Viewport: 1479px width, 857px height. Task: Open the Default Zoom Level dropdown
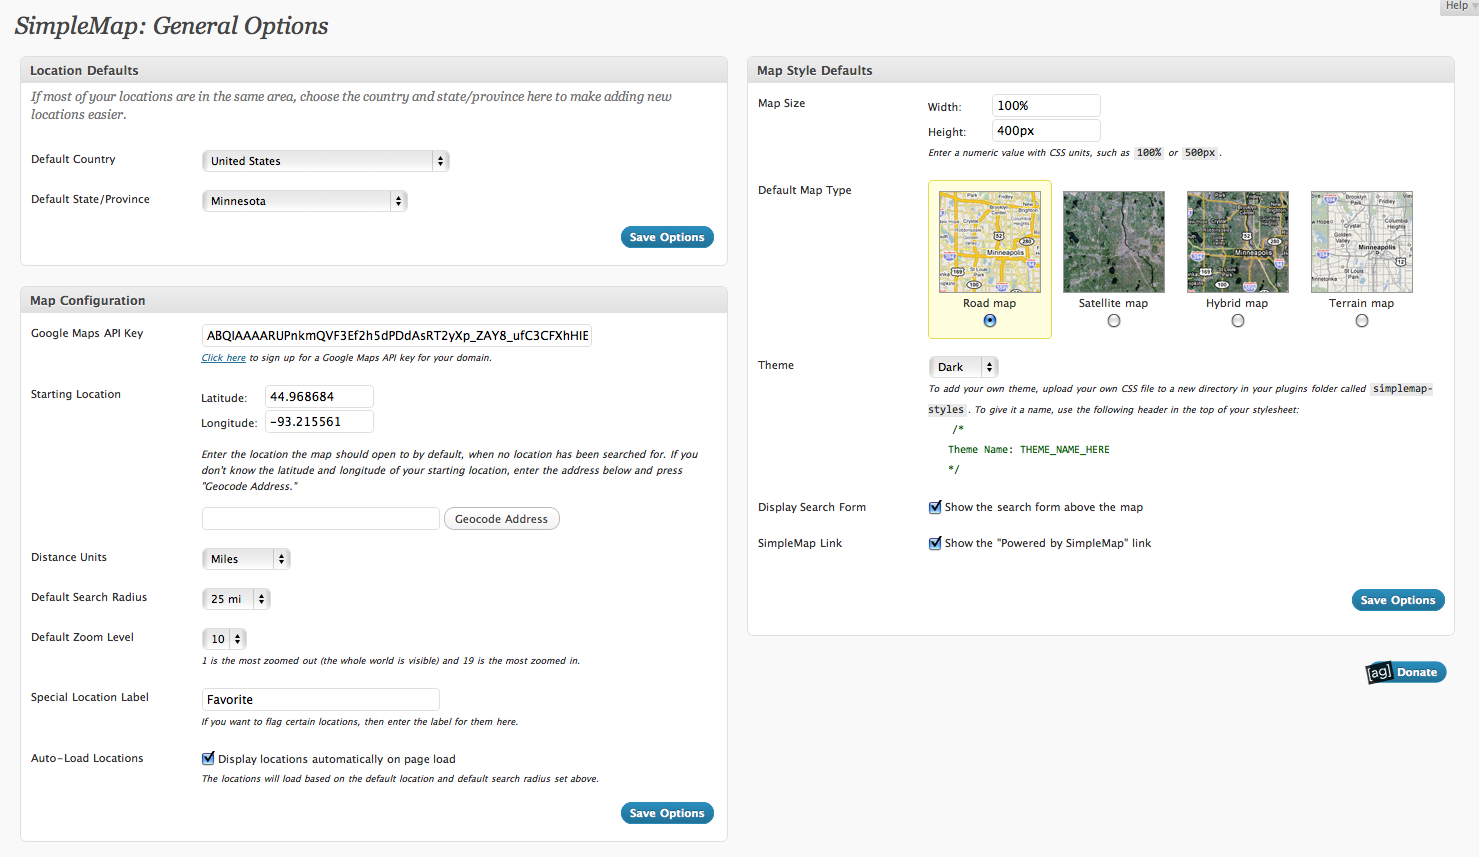tap(224, 639)
